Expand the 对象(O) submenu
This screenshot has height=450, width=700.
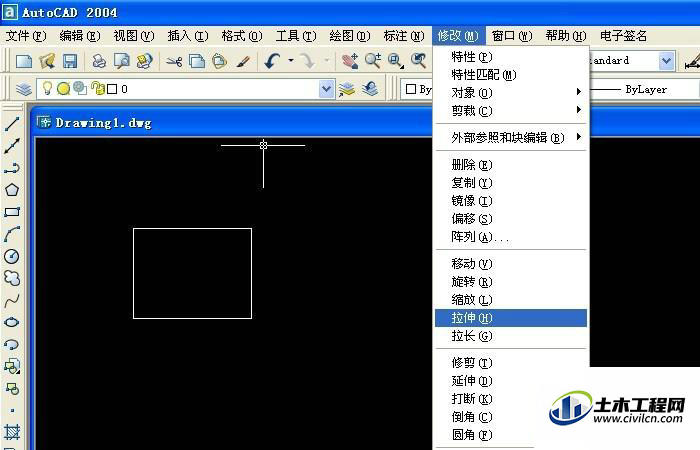[x=511, y=93]
